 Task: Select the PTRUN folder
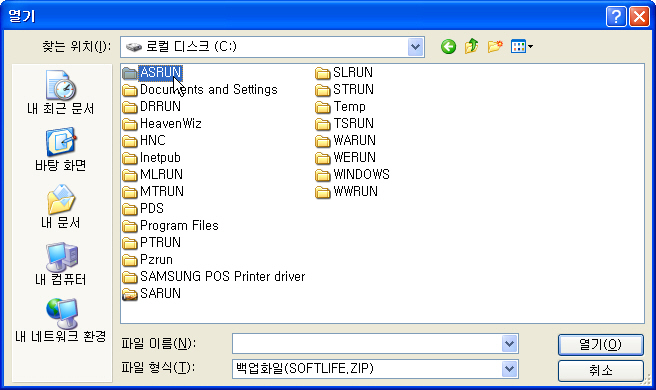tap(152, 243)
